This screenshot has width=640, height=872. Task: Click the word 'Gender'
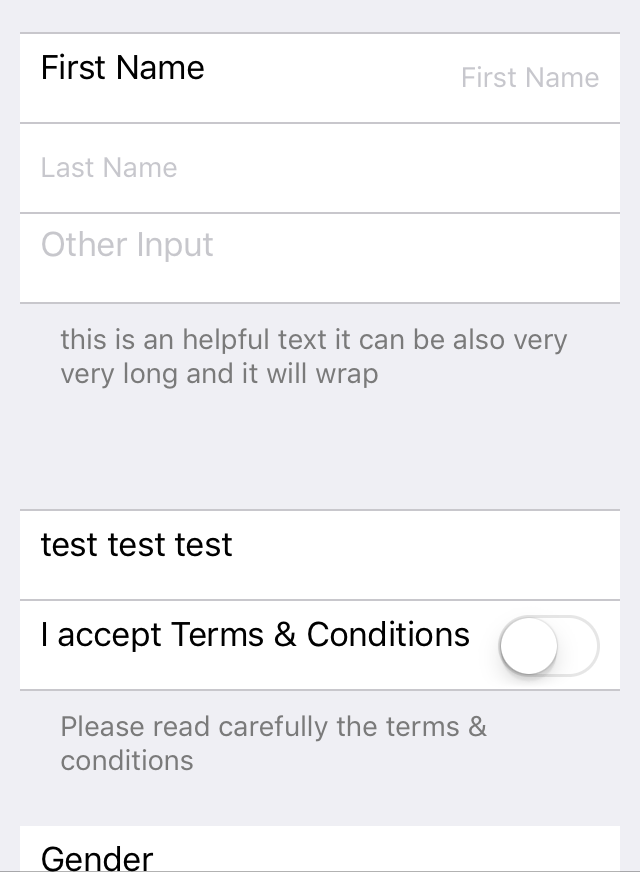[97, 858]
